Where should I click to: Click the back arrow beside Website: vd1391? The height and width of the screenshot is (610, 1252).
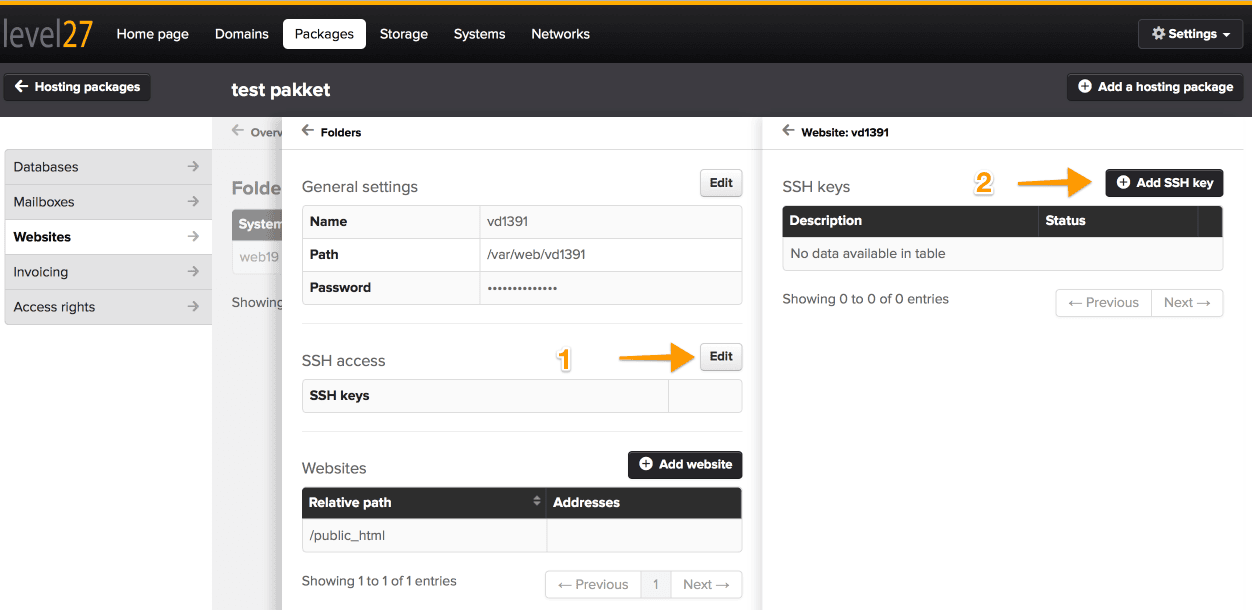click(788, 131)
